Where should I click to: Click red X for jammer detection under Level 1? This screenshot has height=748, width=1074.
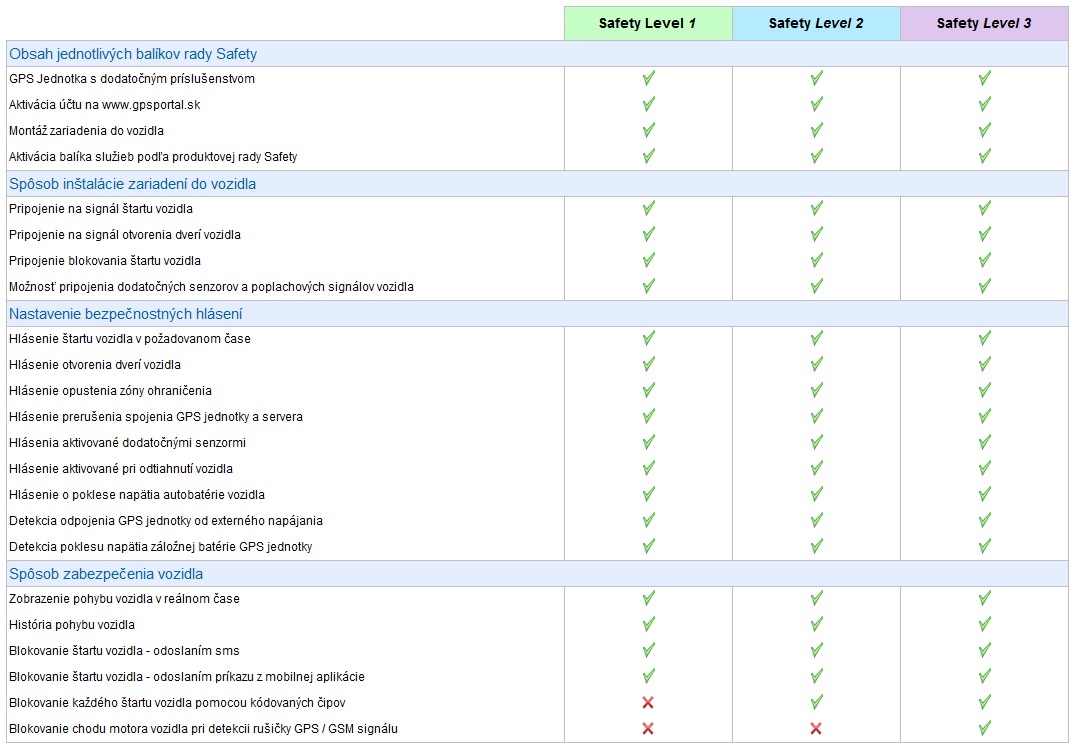(648, 729)
